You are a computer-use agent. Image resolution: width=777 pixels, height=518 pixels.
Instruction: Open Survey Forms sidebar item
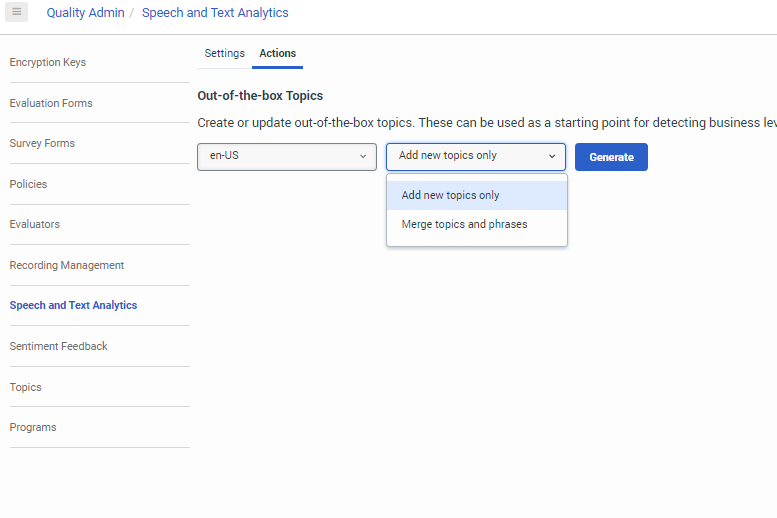point(42,144)
